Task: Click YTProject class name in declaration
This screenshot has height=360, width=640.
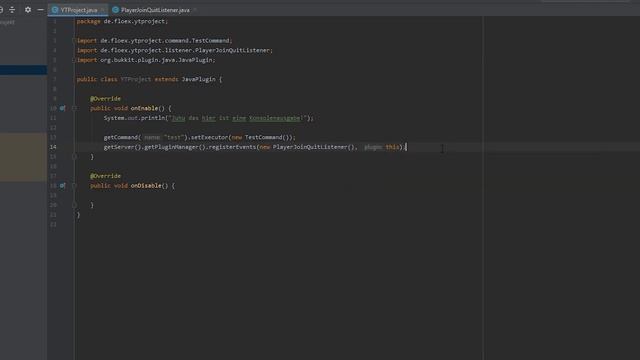Action: click(136, 79)
